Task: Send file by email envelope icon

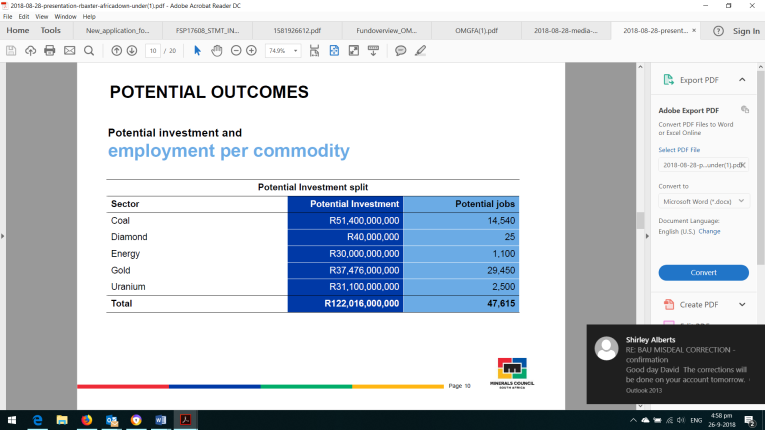Action: [x=69, y=50]
